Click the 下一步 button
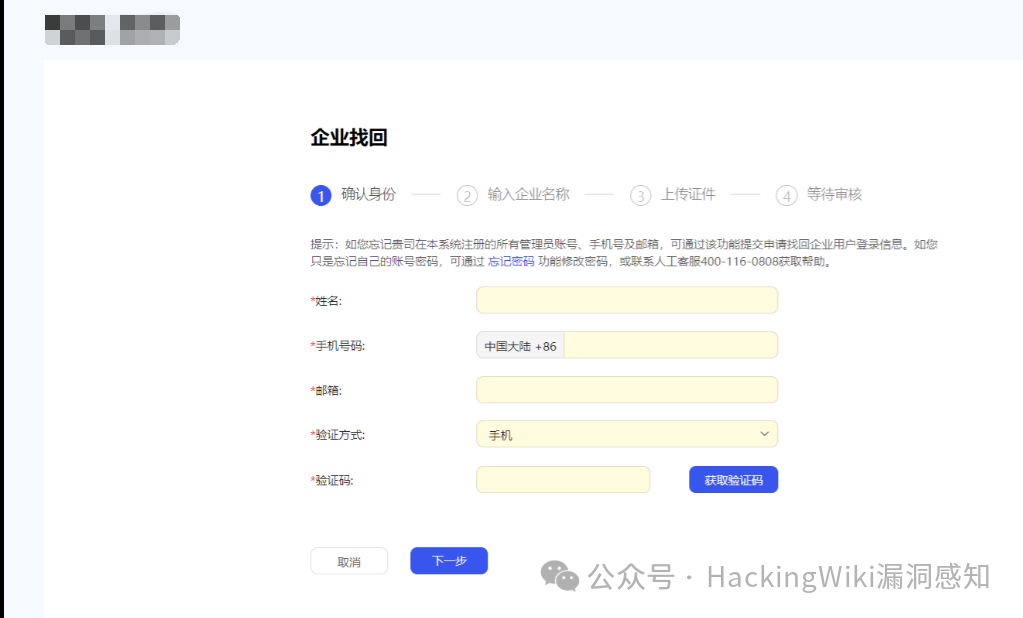The width and height of the screenshot is (1023, 618). 449,561
